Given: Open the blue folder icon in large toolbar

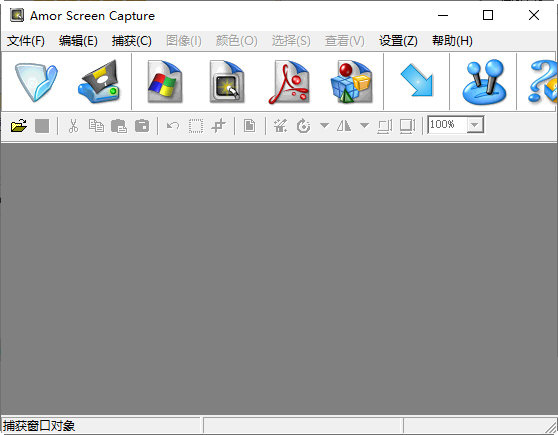Looking at the screenshot, I should click(x=36, y=82).
